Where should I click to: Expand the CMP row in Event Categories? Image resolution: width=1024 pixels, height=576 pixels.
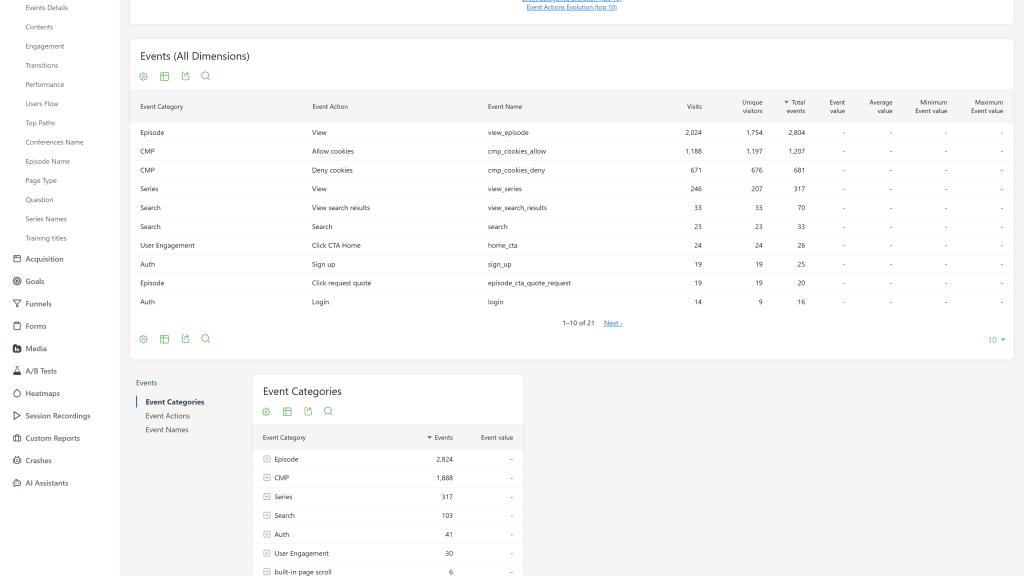(266, 478)
